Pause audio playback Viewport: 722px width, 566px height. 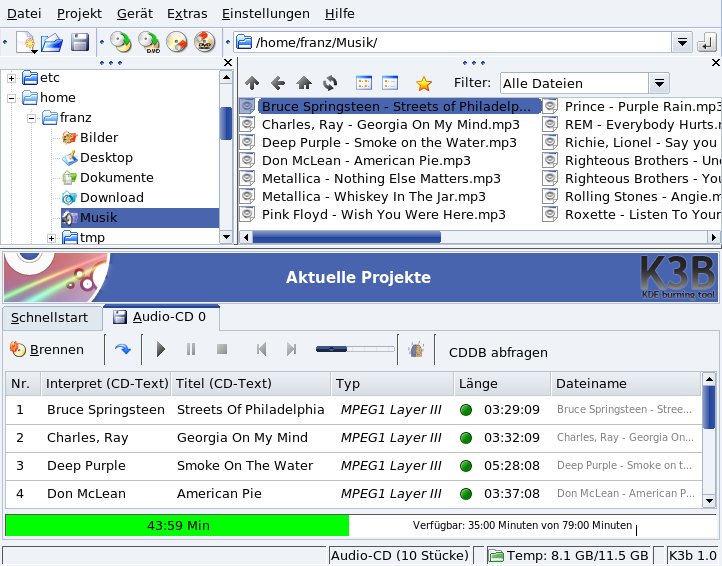[191, 350]
